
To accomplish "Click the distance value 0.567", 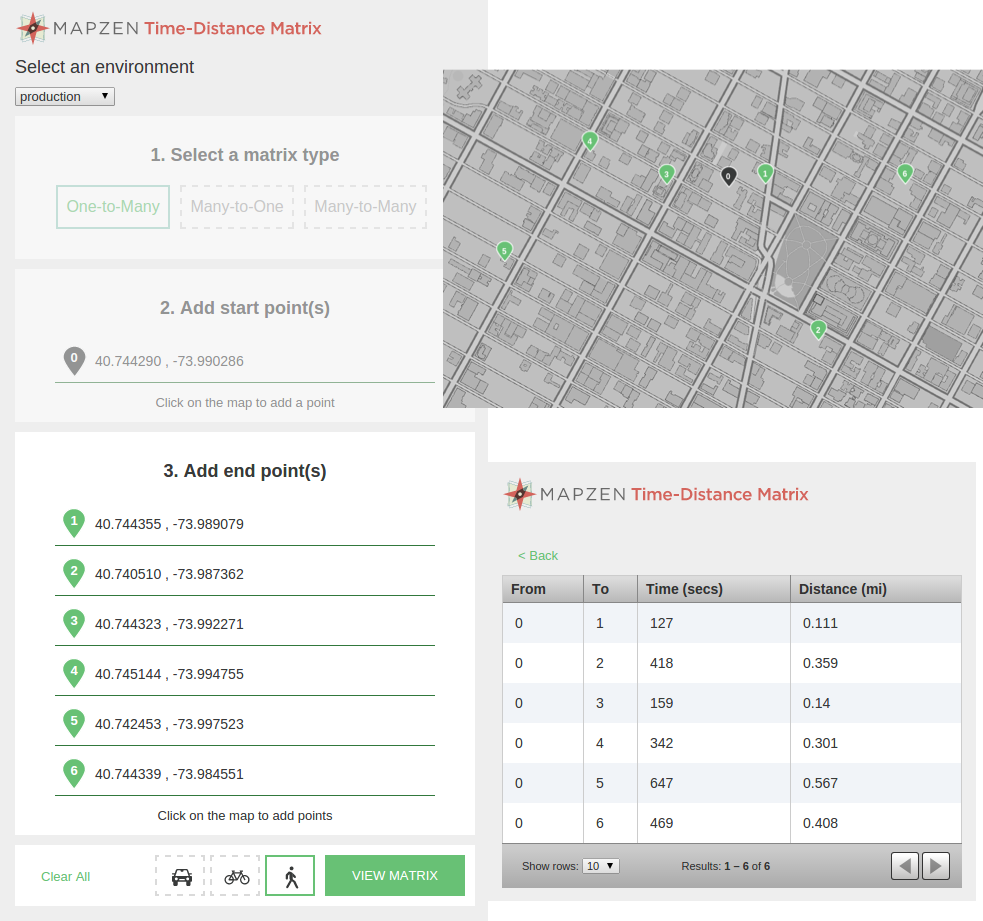I will 820,783.
